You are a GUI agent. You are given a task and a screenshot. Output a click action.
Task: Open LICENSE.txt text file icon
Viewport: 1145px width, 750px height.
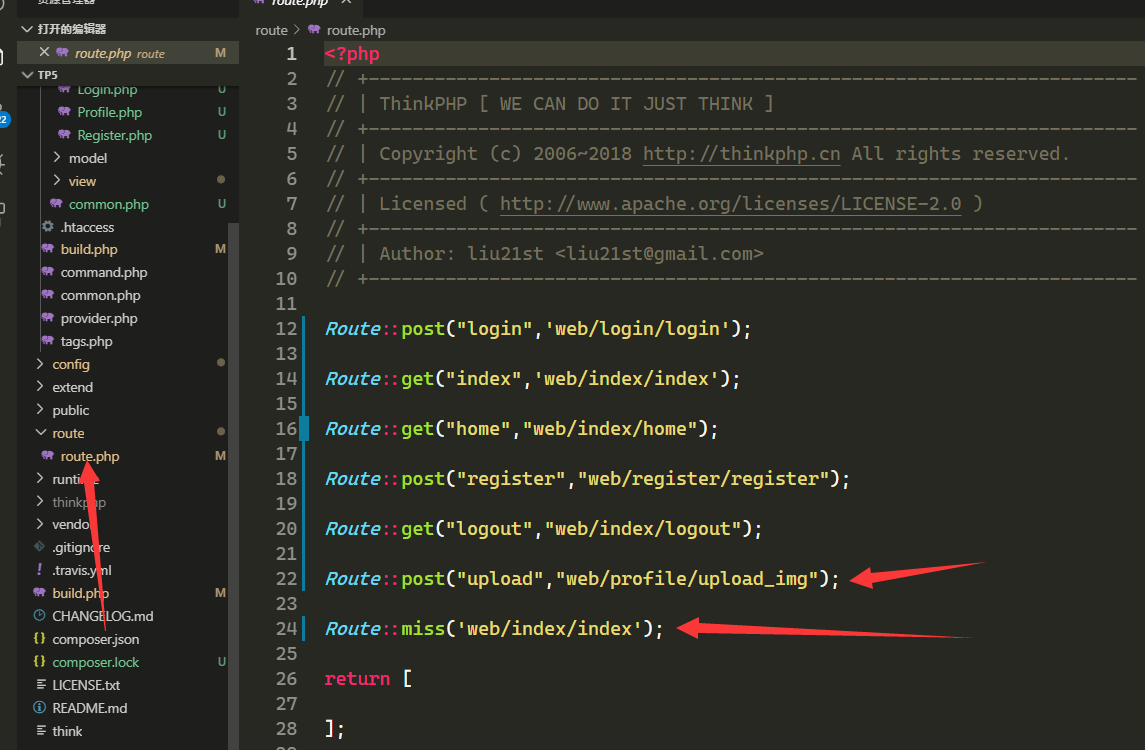(x=39, y=685)
